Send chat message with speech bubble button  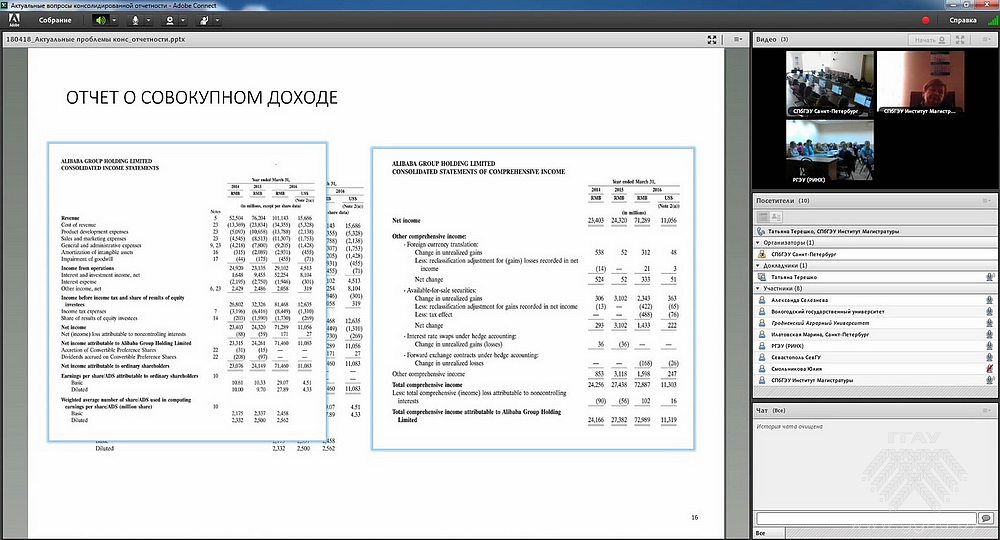coord(987,518)
